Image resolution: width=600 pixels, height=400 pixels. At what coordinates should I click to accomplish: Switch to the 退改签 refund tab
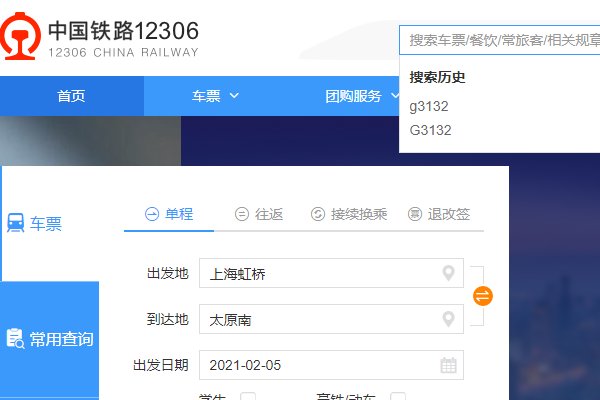pyautogui.click(x=439, y=214)
